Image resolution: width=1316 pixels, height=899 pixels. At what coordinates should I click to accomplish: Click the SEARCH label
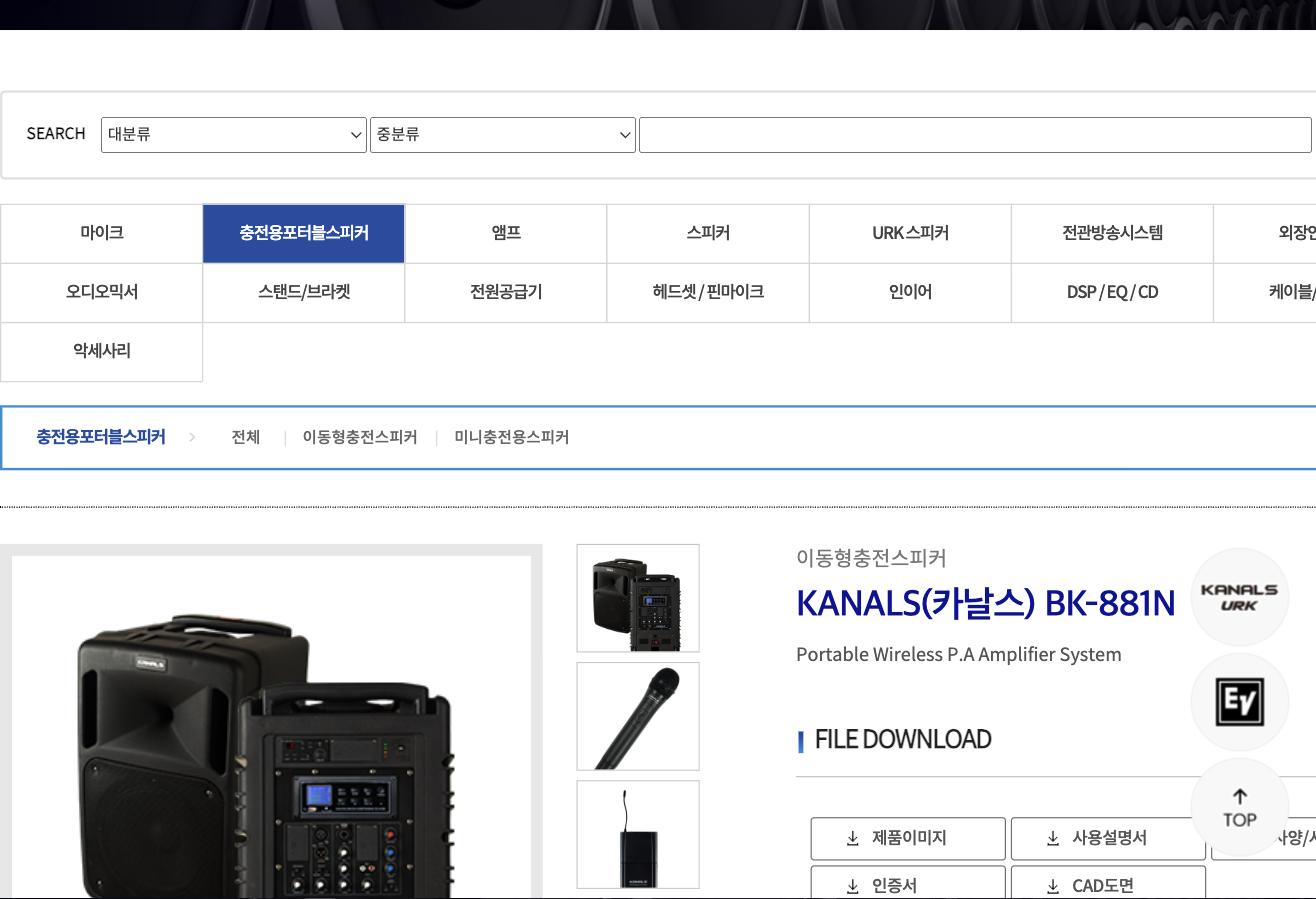[56, 134]
